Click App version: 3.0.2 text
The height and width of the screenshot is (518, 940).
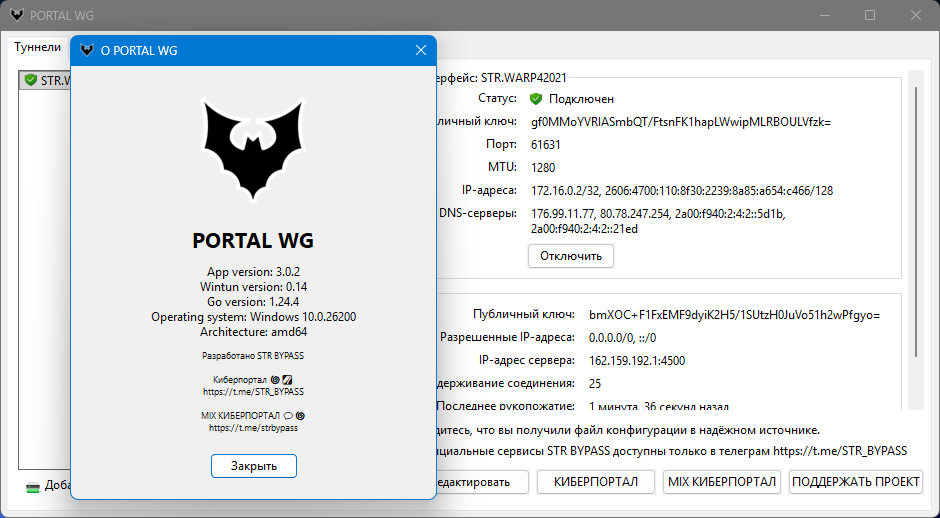click(254, 272)
